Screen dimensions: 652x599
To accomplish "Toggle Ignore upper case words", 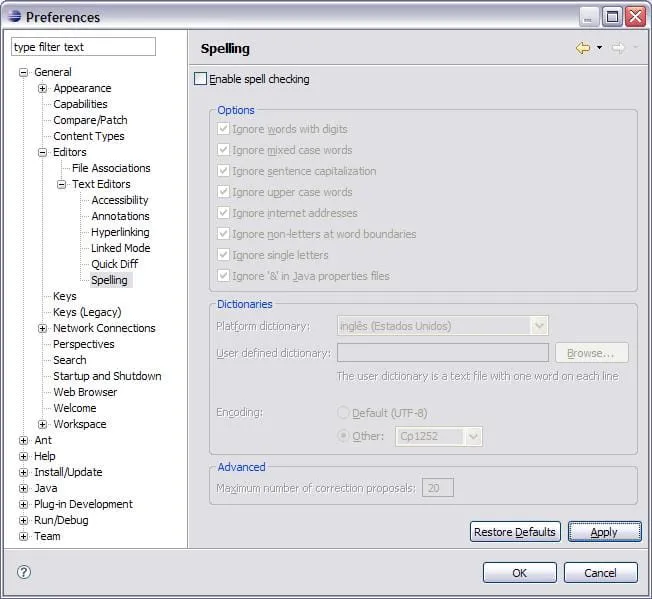I will [223, 192].
